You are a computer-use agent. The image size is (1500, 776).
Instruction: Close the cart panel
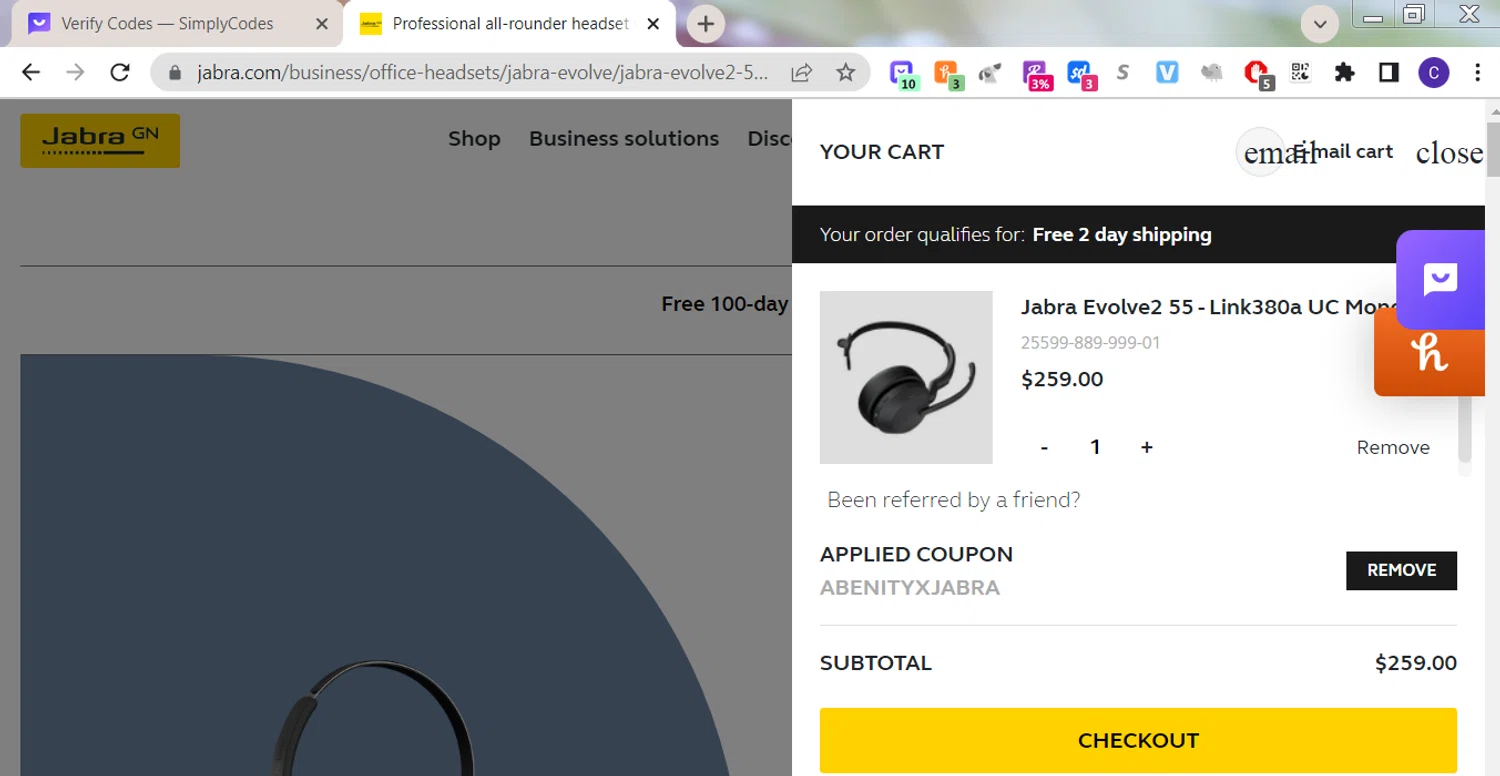point(1449,153)
